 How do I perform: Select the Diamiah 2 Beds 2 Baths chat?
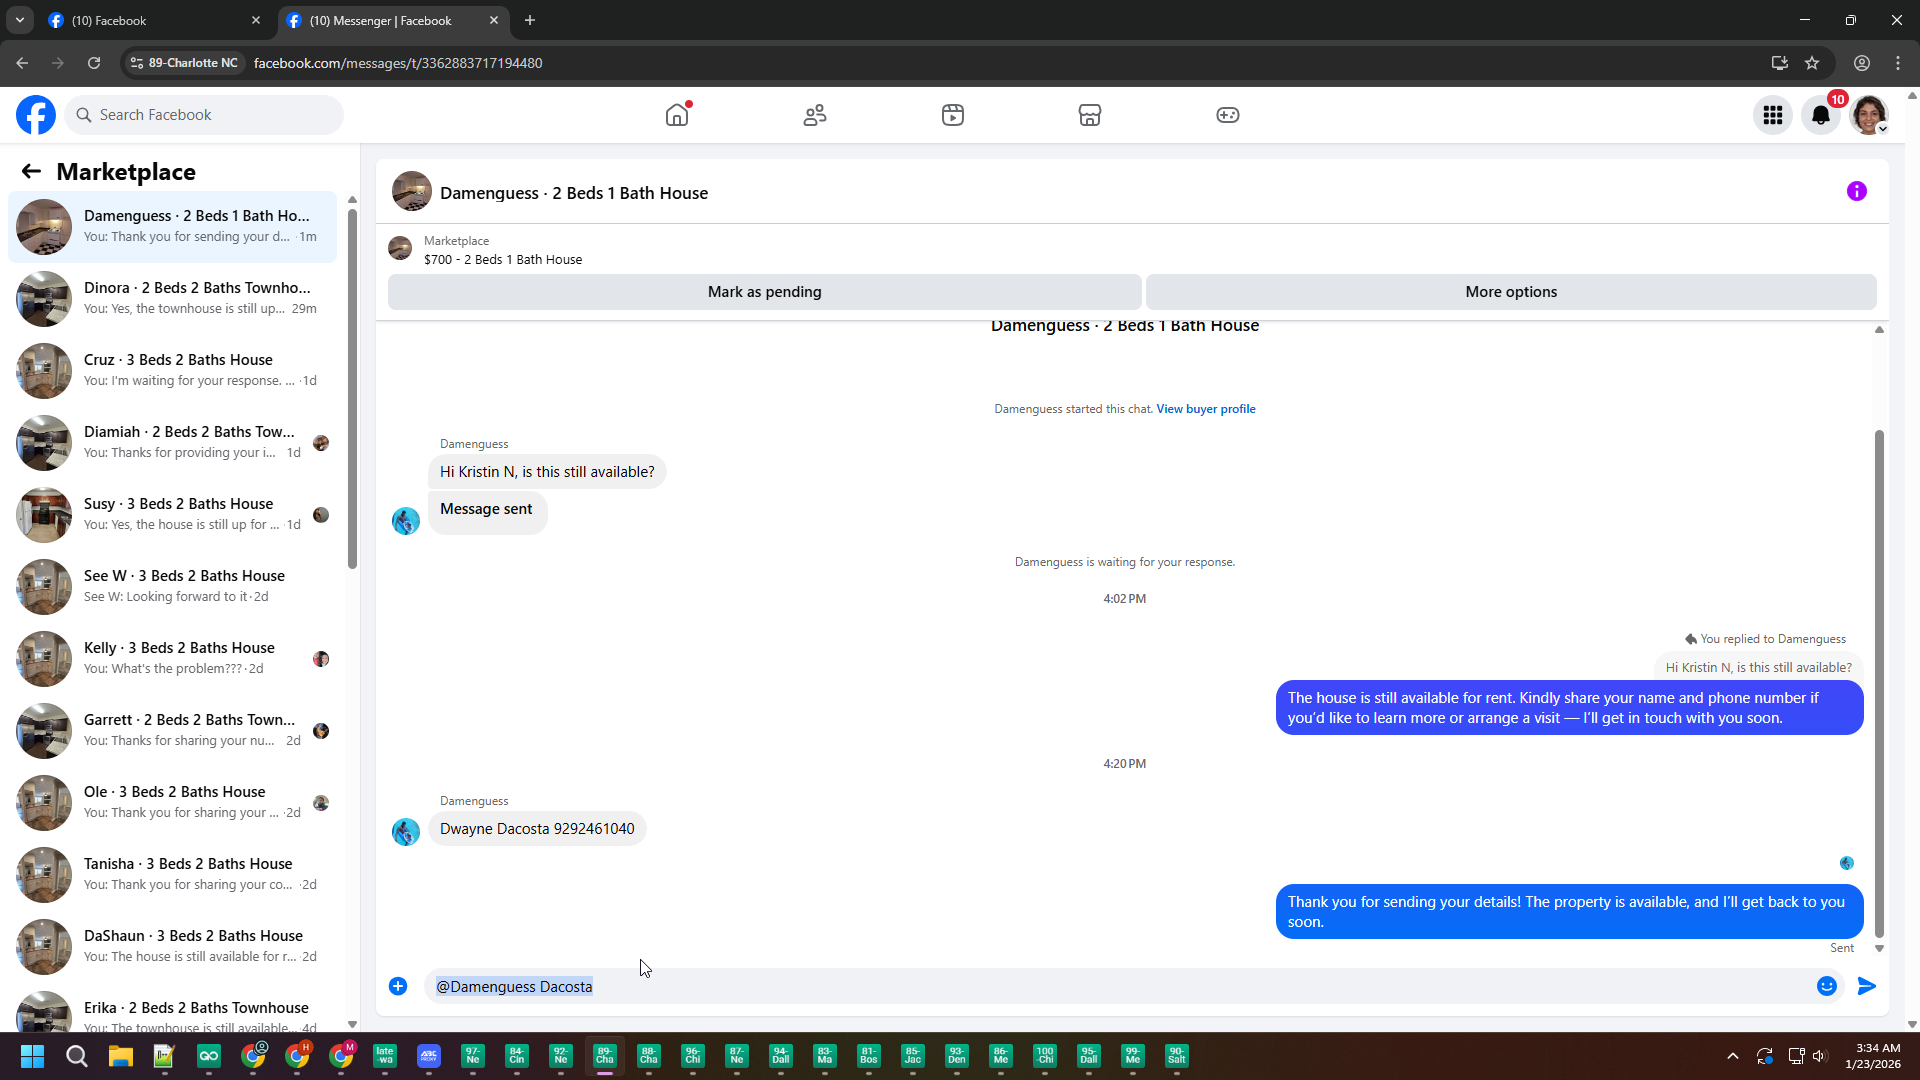tap(173, 443)
